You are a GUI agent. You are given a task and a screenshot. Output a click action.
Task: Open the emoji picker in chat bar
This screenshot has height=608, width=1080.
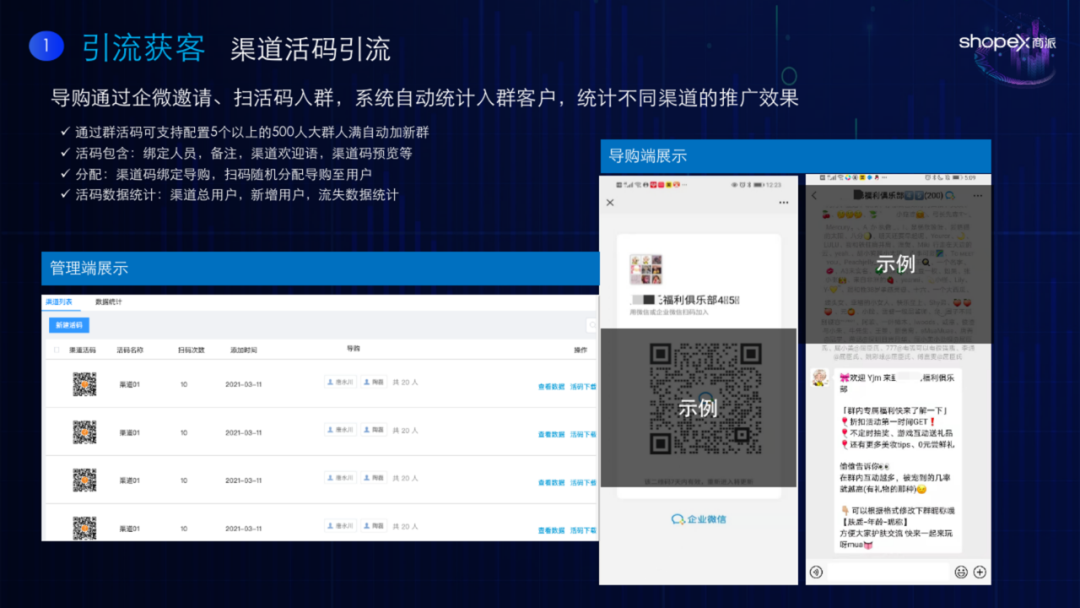pos(961,572)
